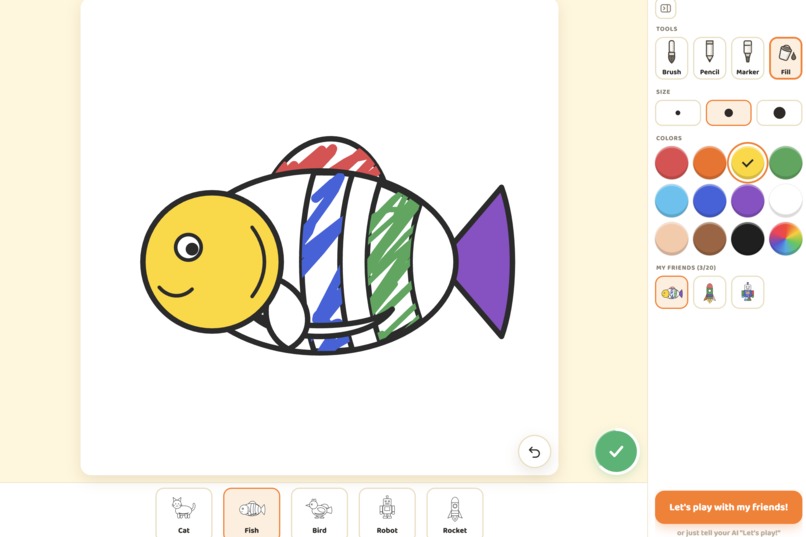Switch to the Bird template
Viewport: 806px width, 537px height.
point(319,512)
